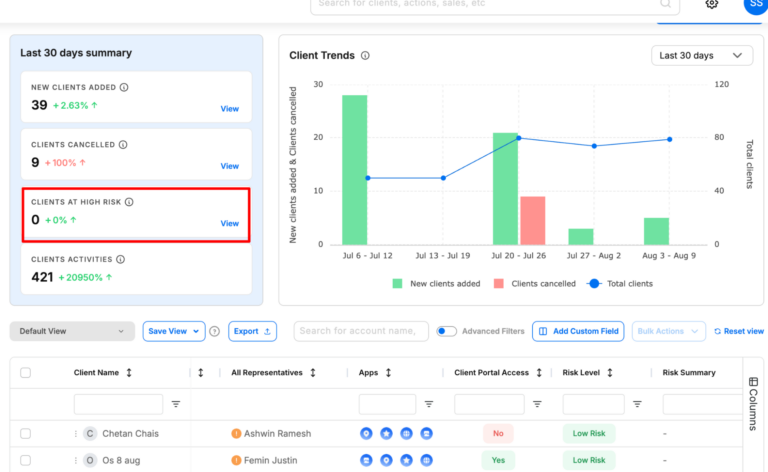Click the Risk Summary column filter box
This screenshot has height=472, width=768.
703,404
